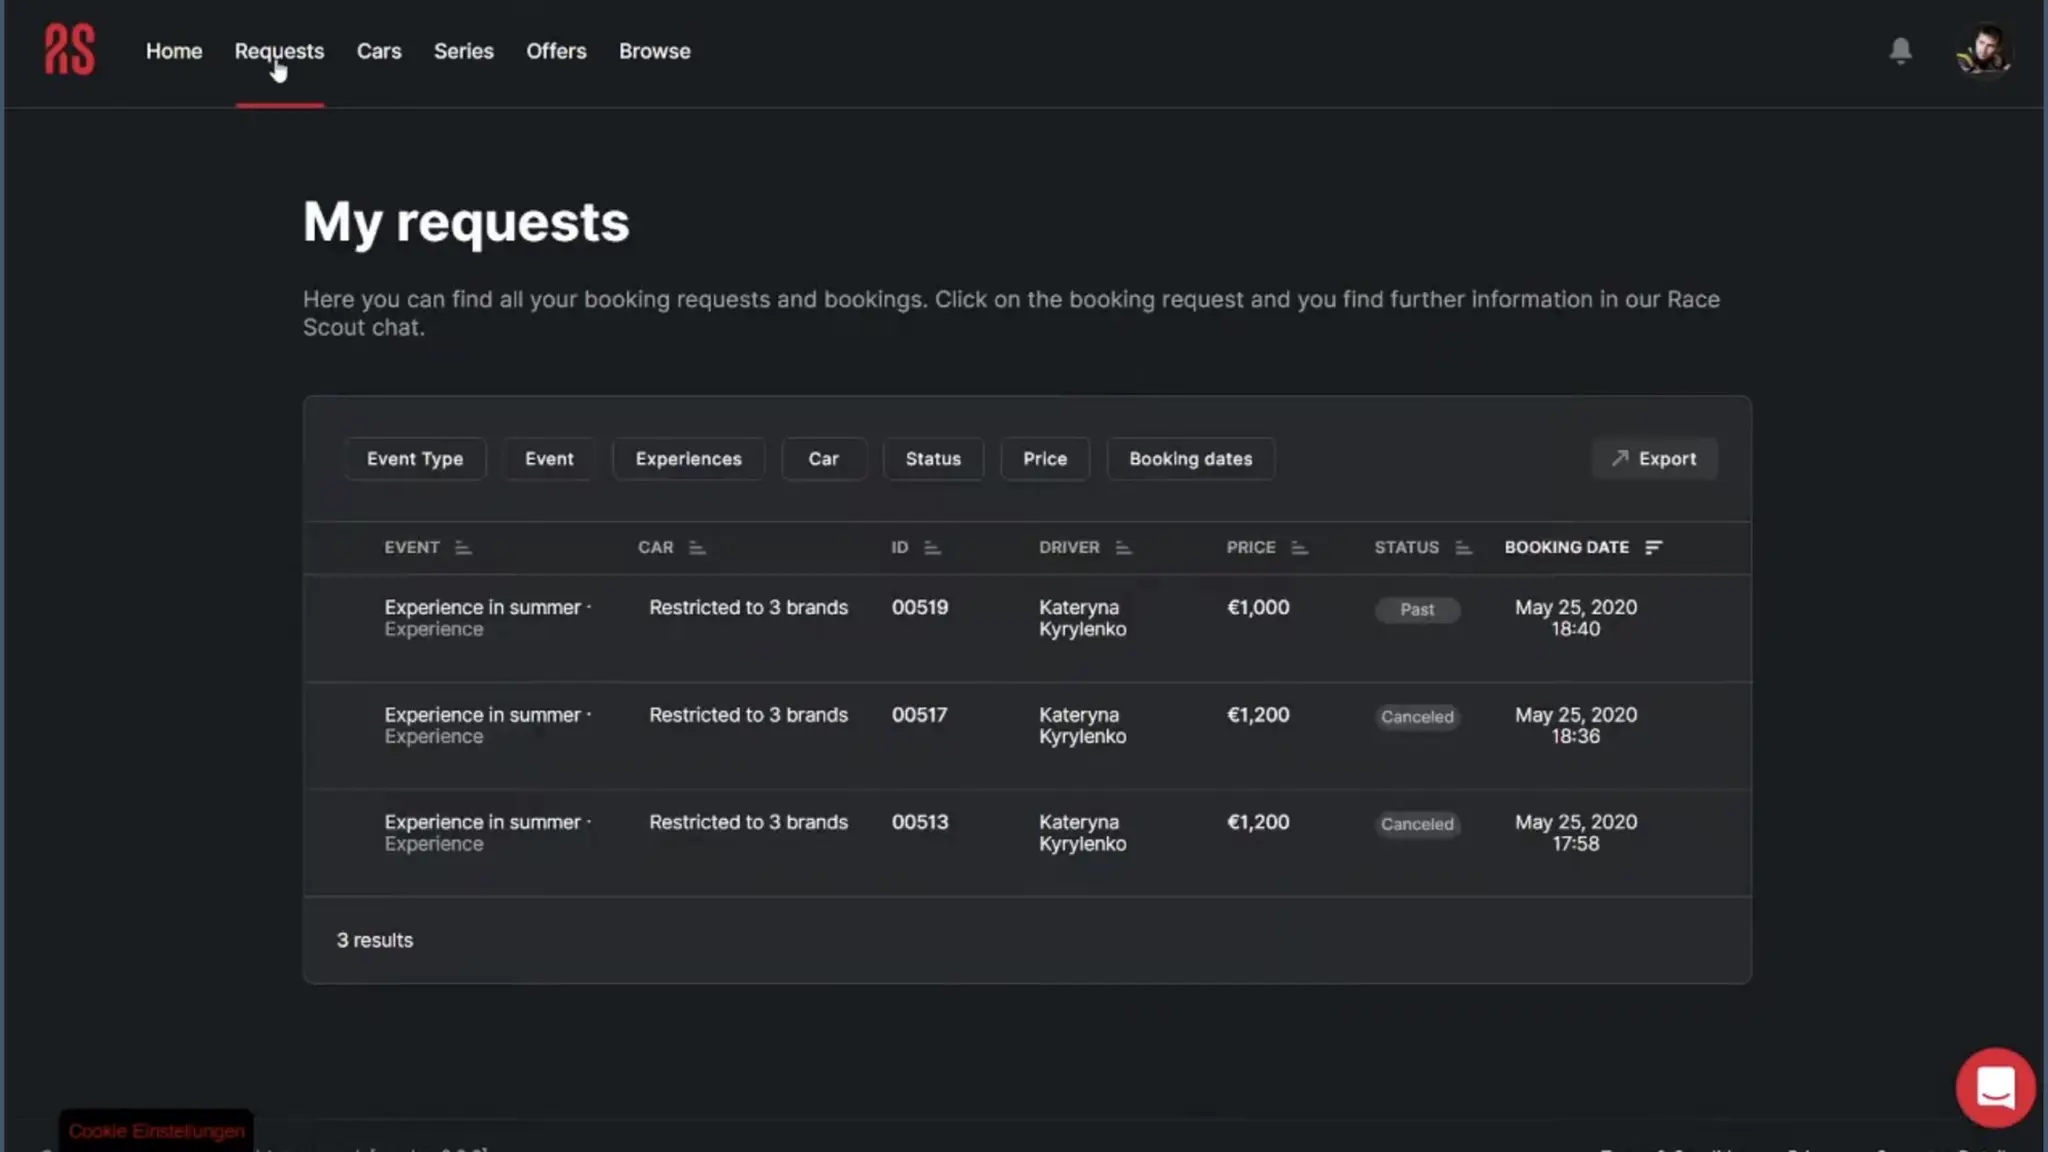Open Cookie Einstellungen settings
The image size is (2048, 1152).
156,1131
